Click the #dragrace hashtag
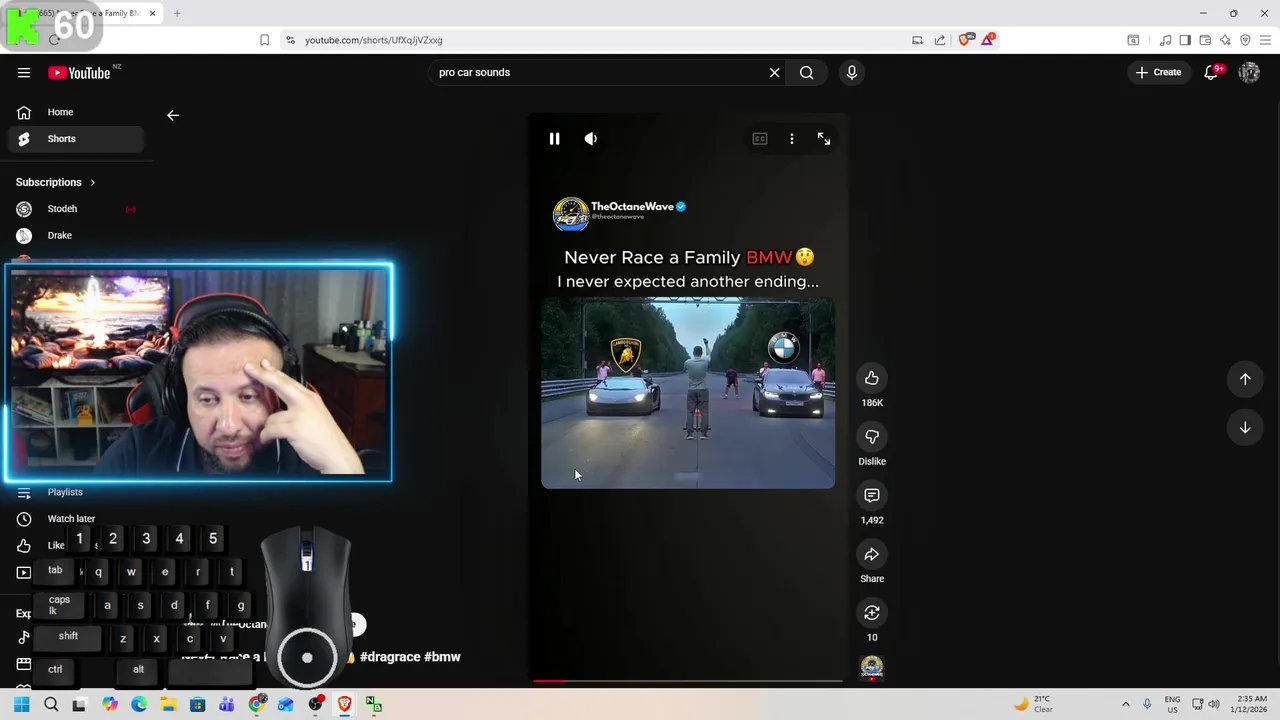This screenshot has width=1280, height=720. coord(389,657)
